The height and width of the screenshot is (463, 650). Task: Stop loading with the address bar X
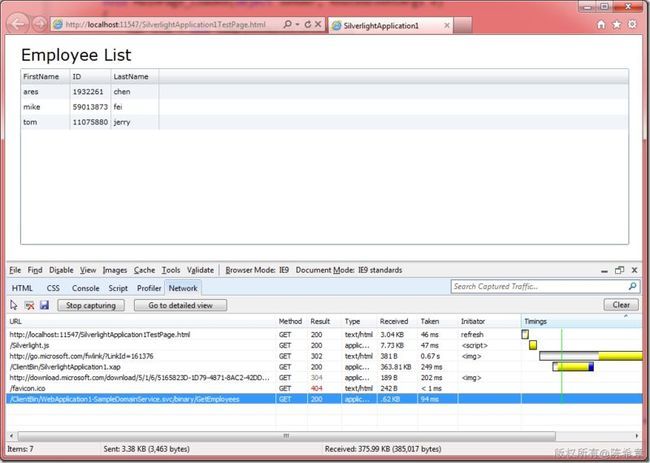[x=318, y=24]
